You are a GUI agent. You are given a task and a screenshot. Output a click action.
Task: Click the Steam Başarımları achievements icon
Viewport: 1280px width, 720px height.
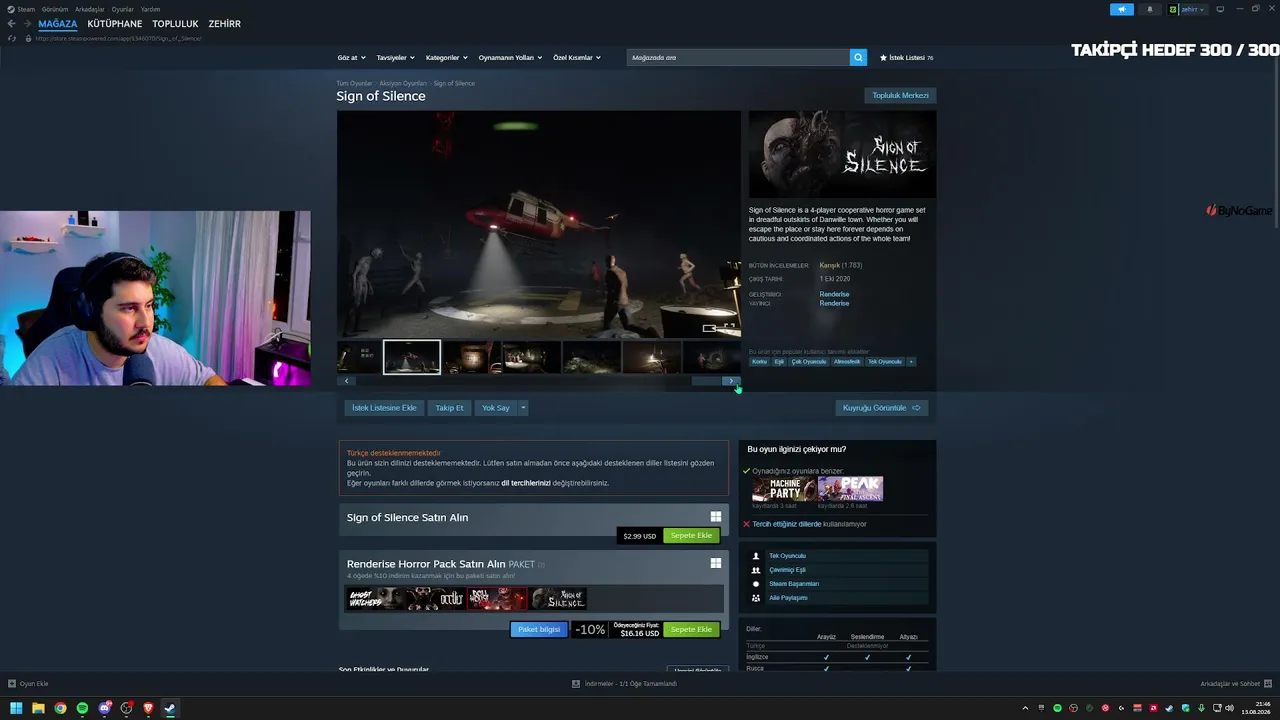756,584
